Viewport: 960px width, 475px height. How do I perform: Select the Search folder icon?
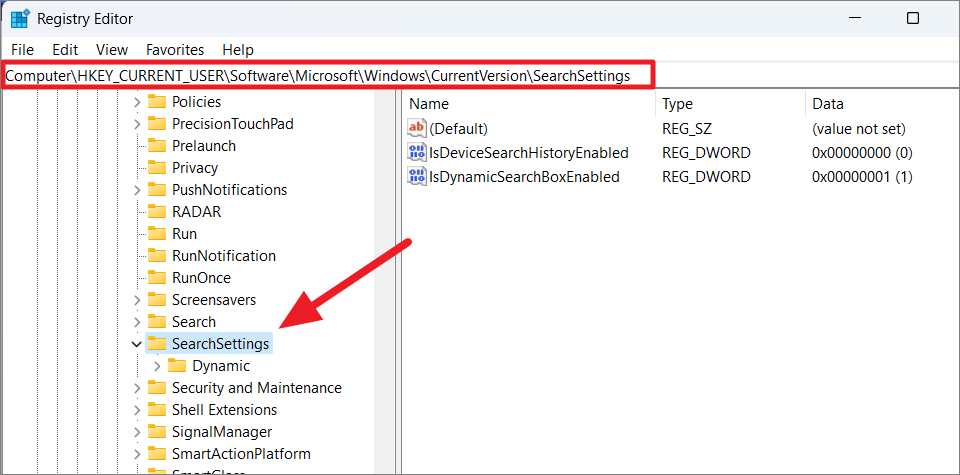pyautogui.click(x=157, y=322)
